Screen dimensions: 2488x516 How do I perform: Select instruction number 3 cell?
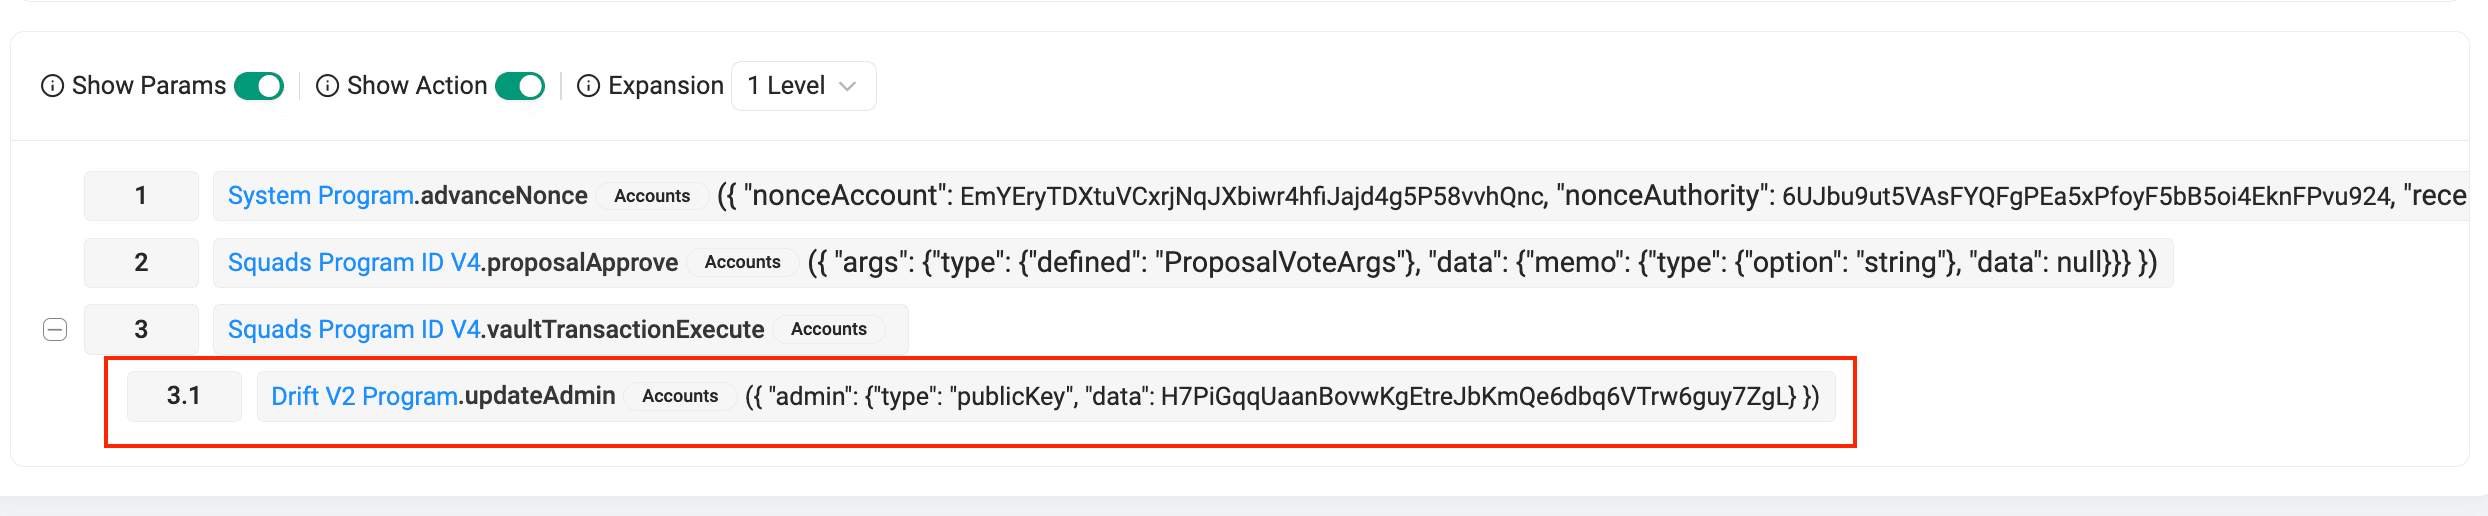(141, 329)
